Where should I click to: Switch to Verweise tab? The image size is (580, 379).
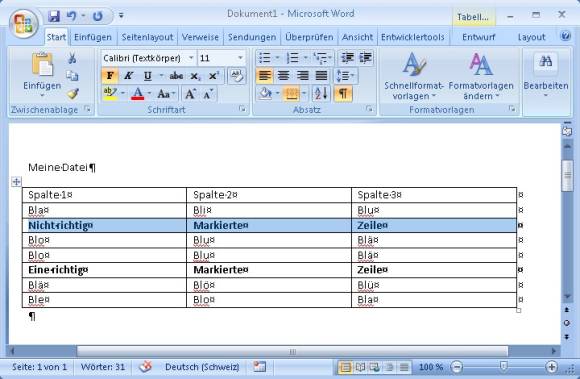200,37
